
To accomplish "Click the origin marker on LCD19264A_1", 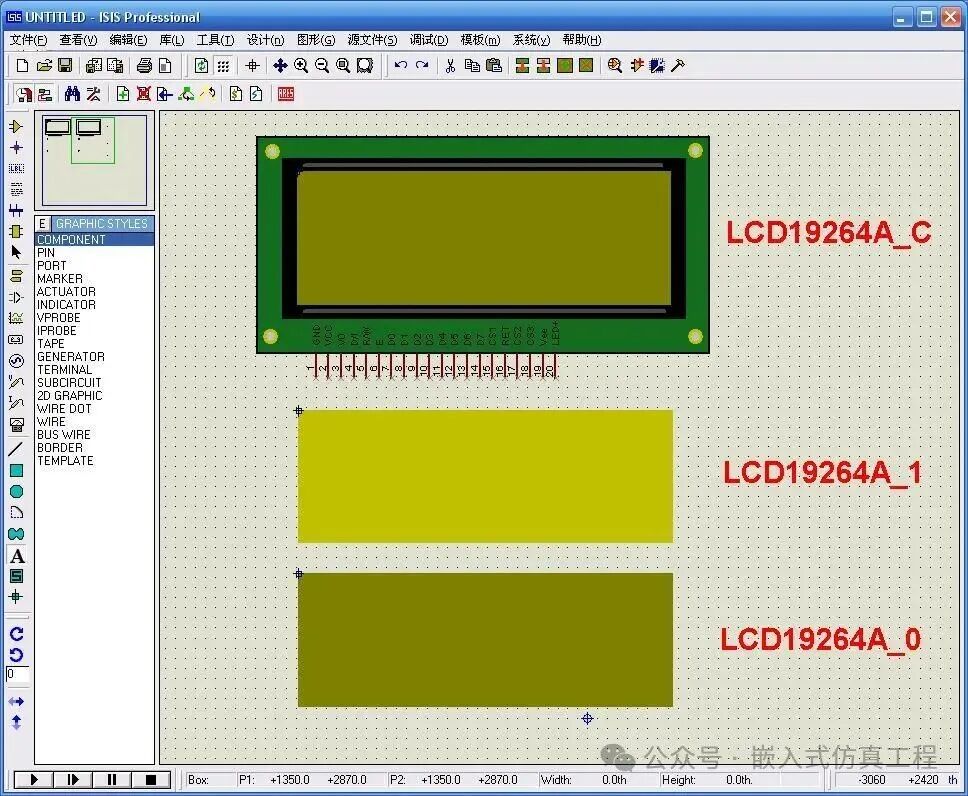I will [299, 411].
